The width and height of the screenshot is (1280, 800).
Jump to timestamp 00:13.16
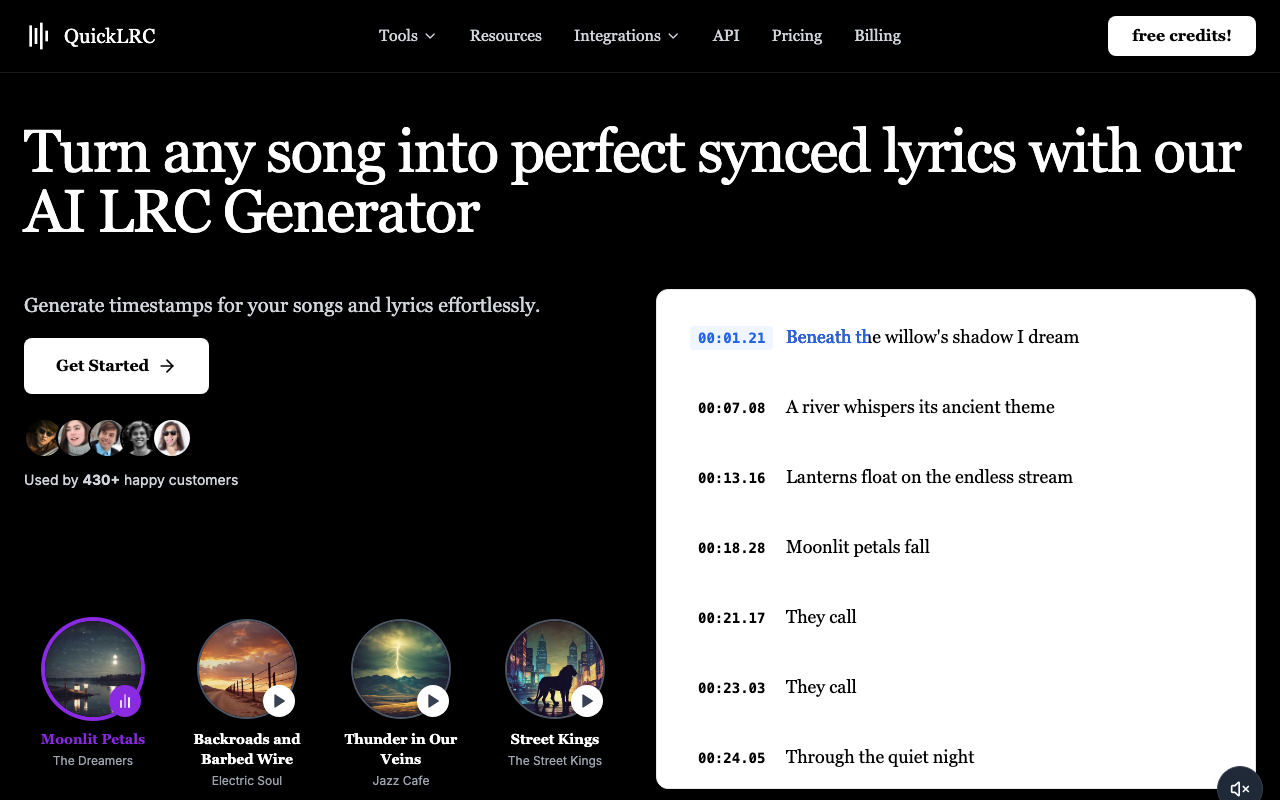[x=732, y=478]
